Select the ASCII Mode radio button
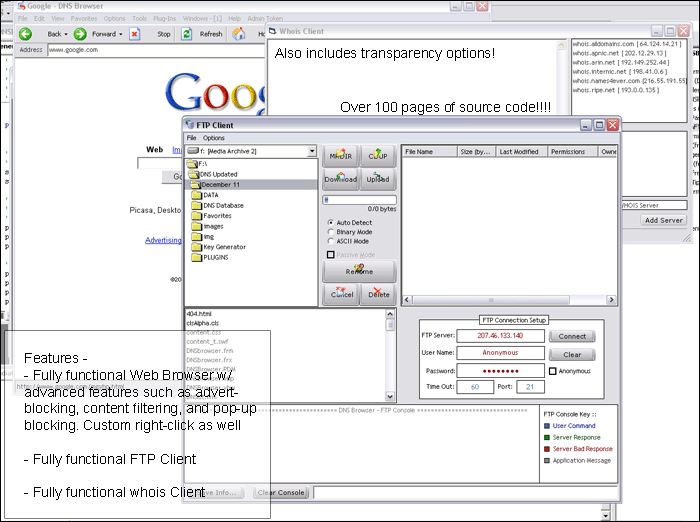This screenshot has height=522, width=700. (x=332, y=241)
